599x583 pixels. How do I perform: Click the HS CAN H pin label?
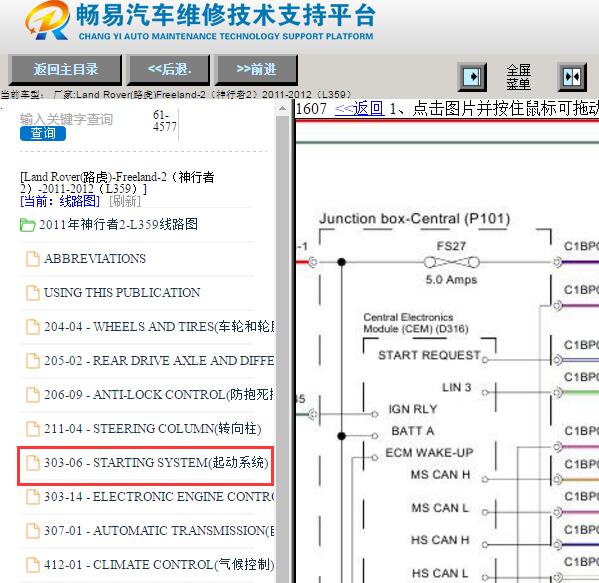[440, 540]
